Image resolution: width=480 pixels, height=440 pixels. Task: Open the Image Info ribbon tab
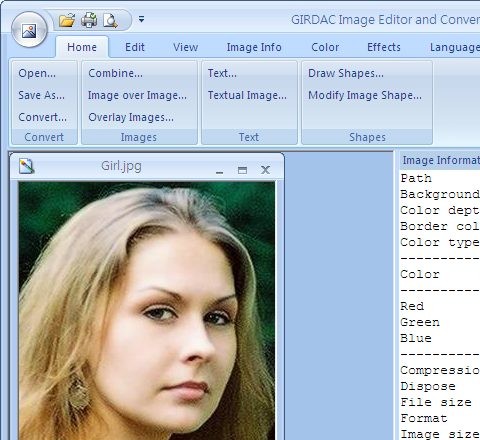click(x=254, y=47)
